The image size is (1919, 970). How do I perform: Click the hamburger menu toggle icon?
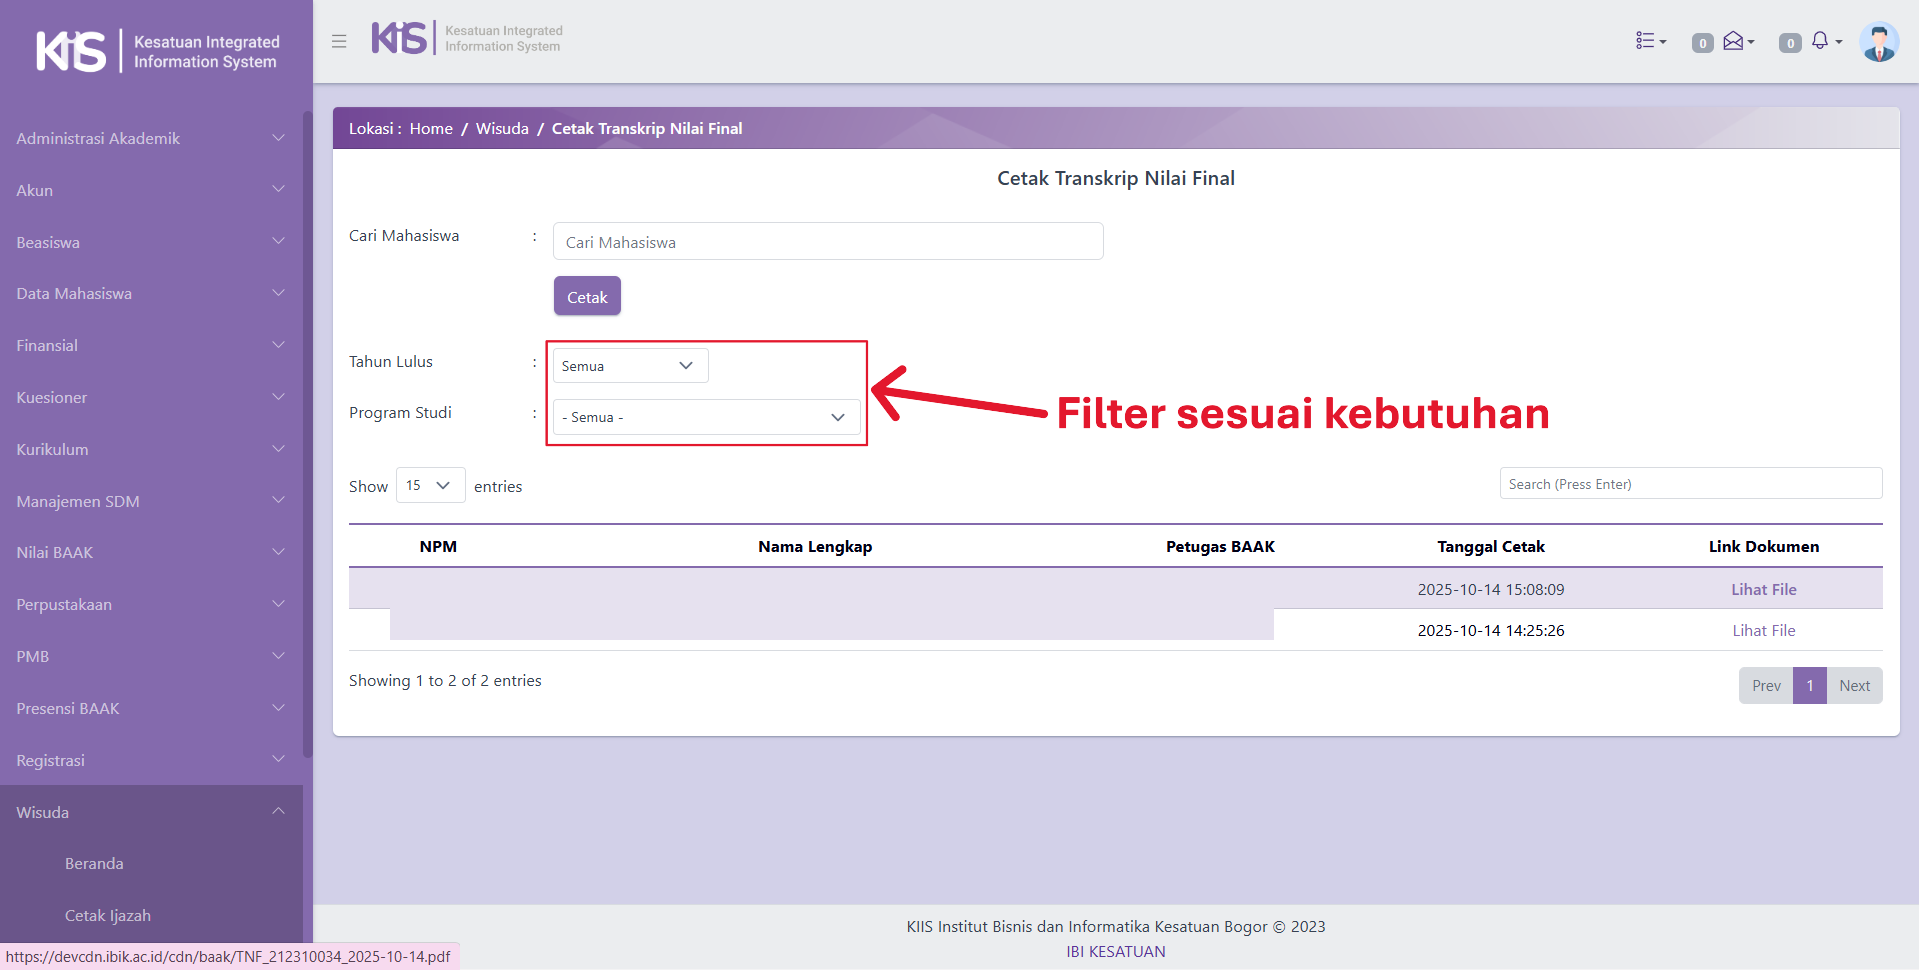coord(339,41)
